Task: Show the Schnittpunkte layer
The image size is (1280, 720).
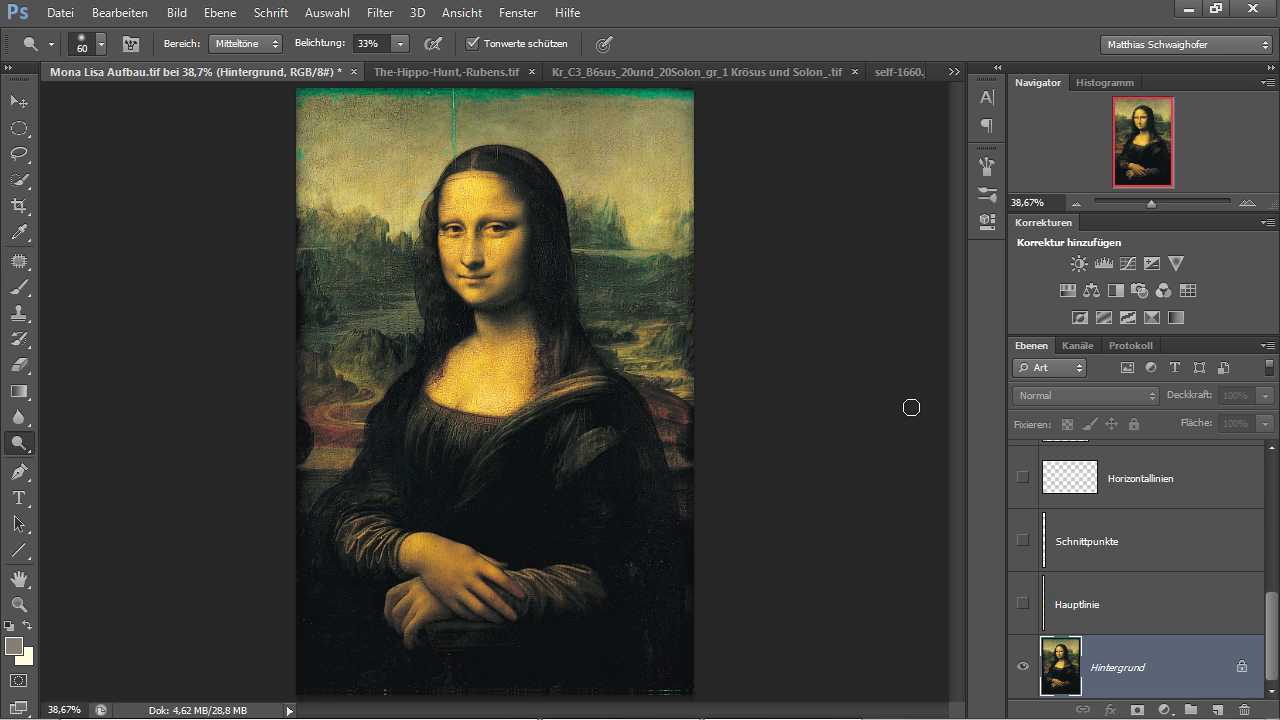Action: tap(1022, 540)
